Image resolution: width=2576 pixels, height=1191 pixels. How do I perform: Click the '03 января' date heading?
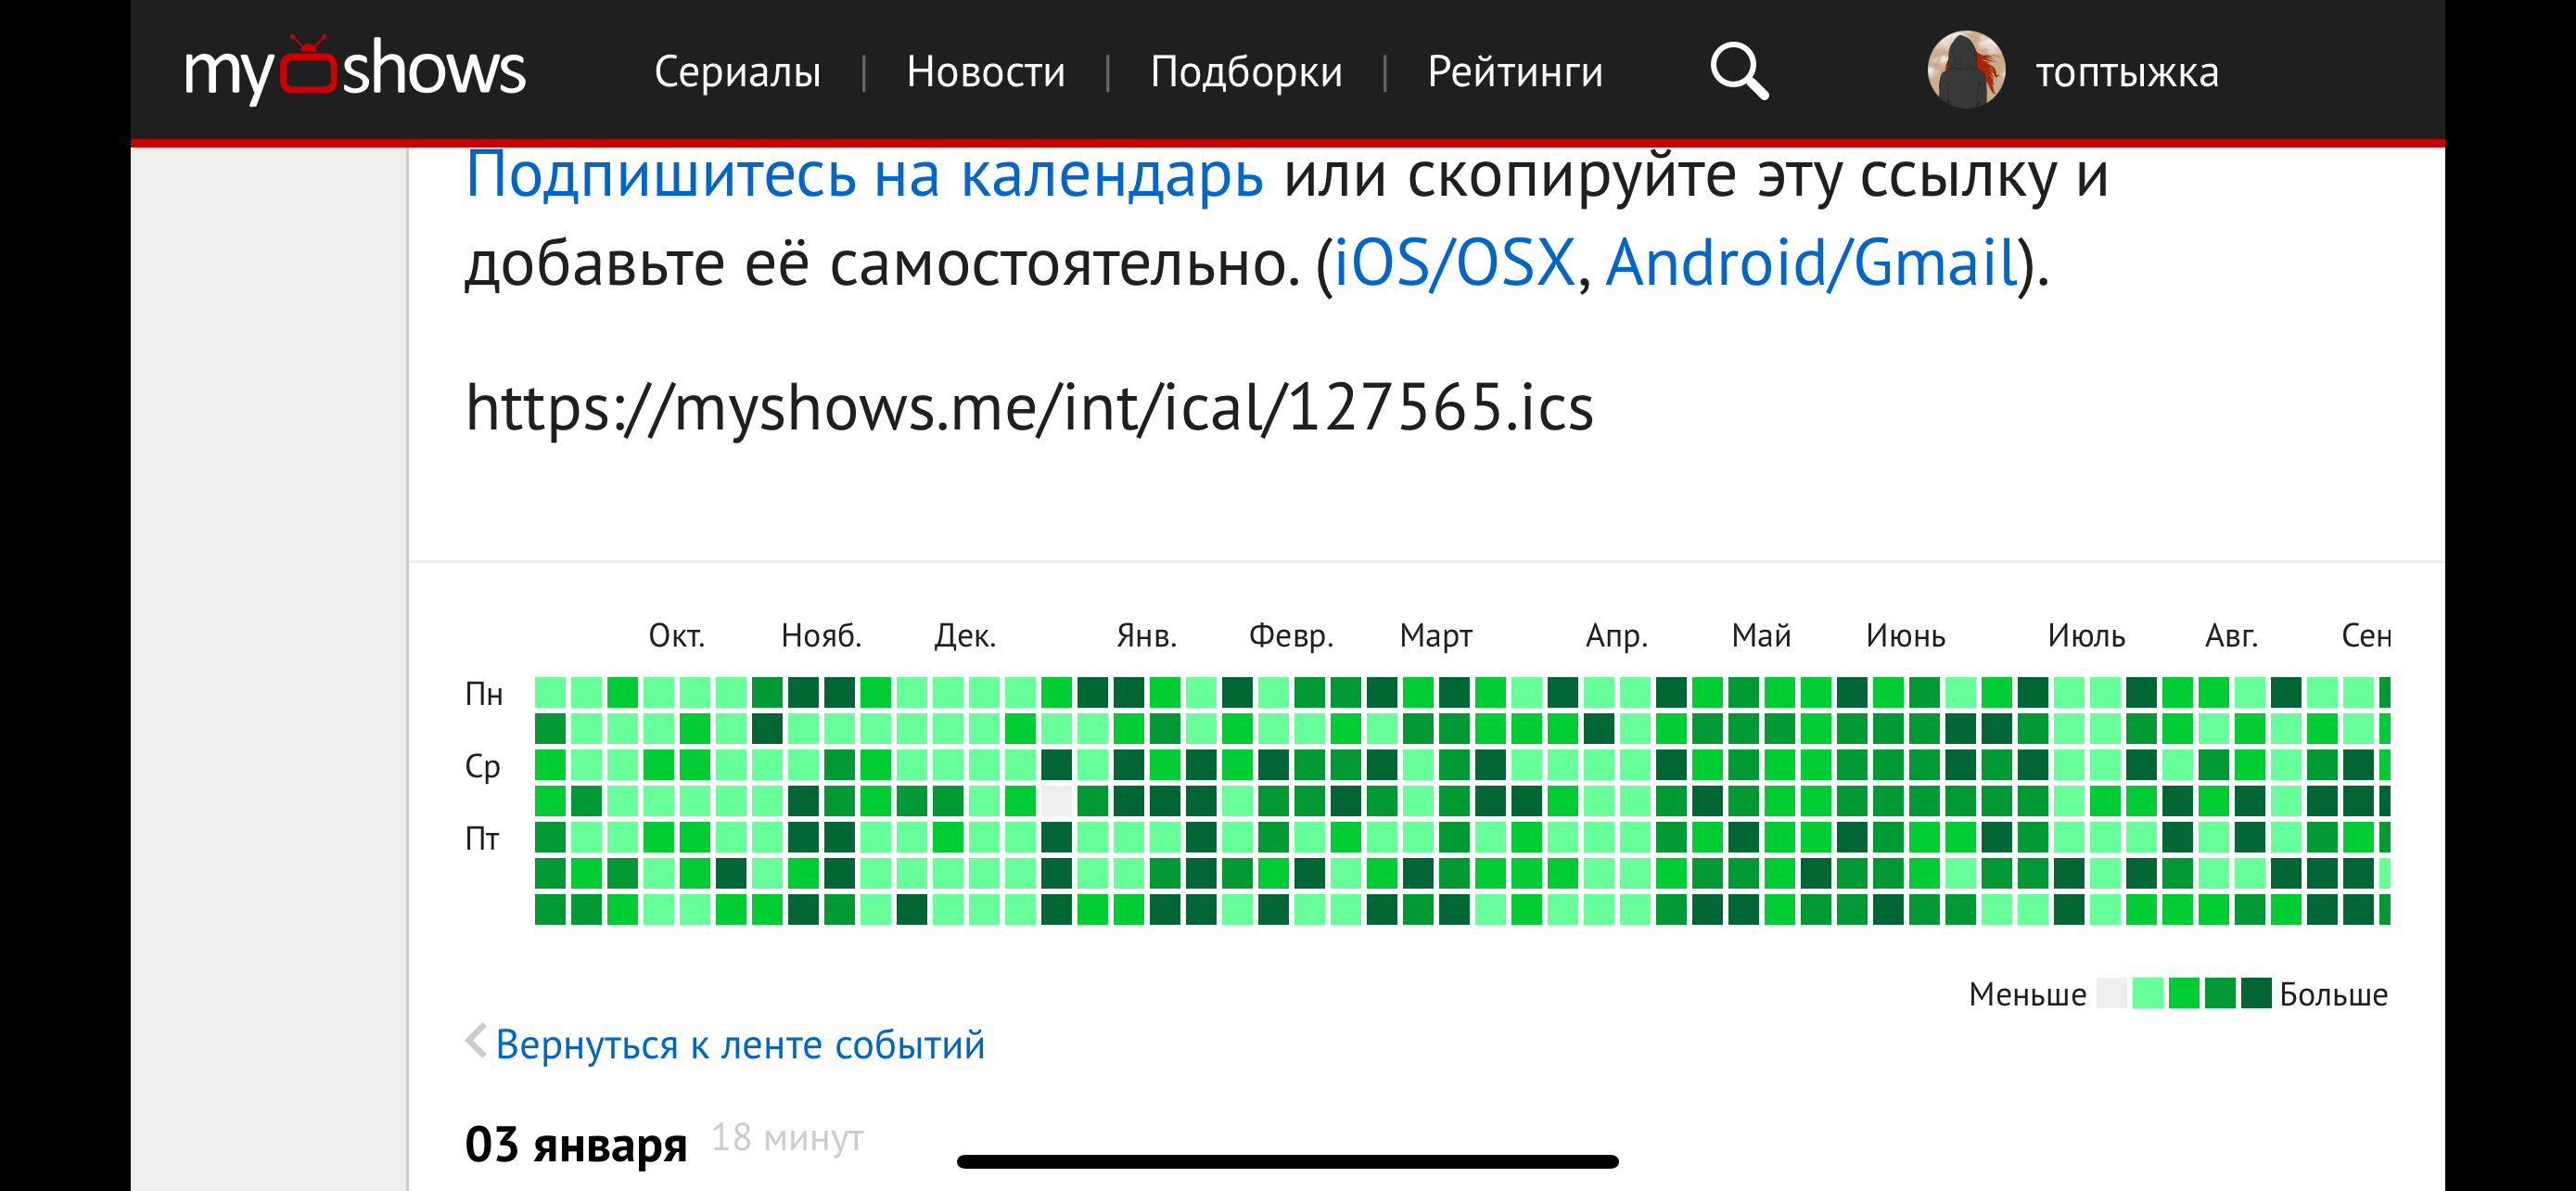click(x=575, y=1144)
